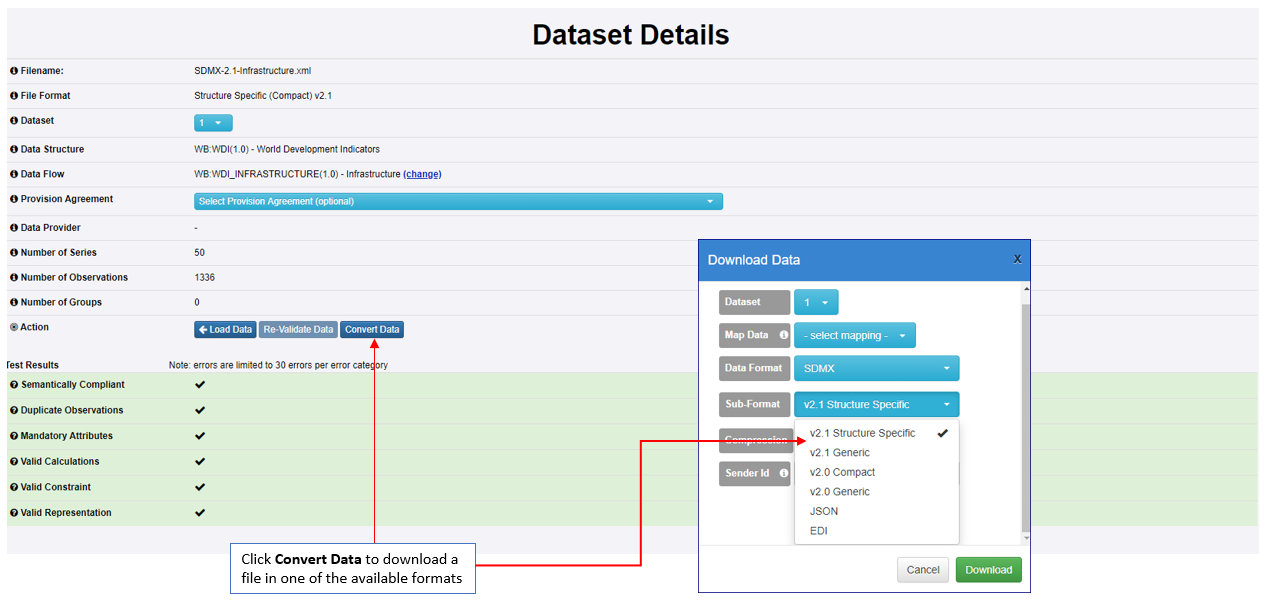Screen dimensions: 1269x609
Task: Click the Download Data dialog scrollbar
Action: point(1022,420)
